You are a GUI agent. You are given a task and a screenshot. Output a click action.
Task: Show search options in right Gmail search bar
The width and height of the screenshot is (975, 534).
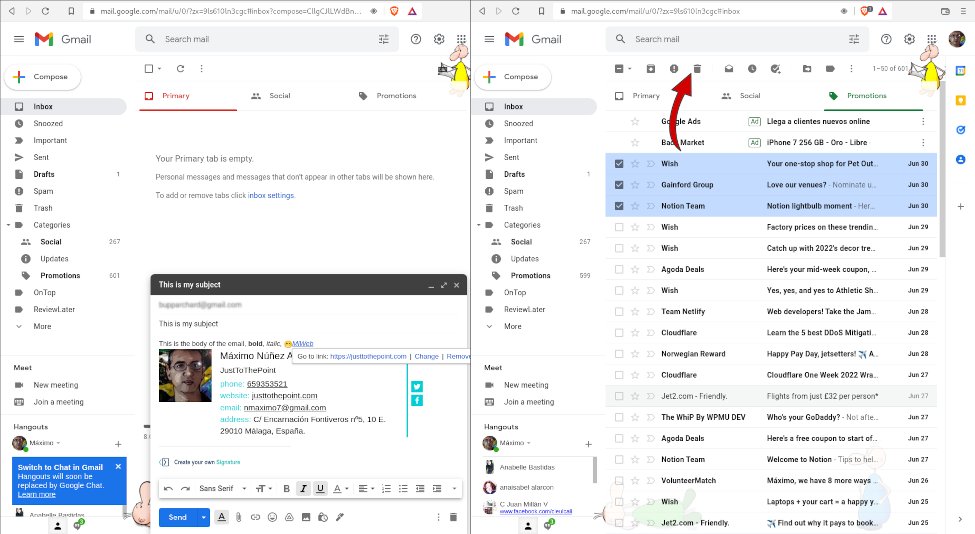(854, 39)
